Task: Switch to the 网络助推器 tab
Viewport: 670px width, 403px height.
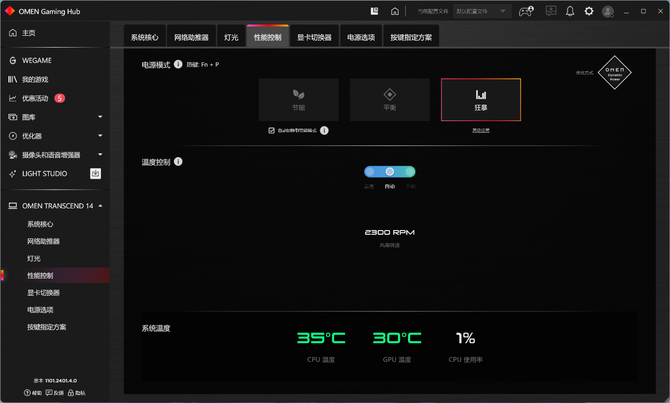Action: click(191, 37)
